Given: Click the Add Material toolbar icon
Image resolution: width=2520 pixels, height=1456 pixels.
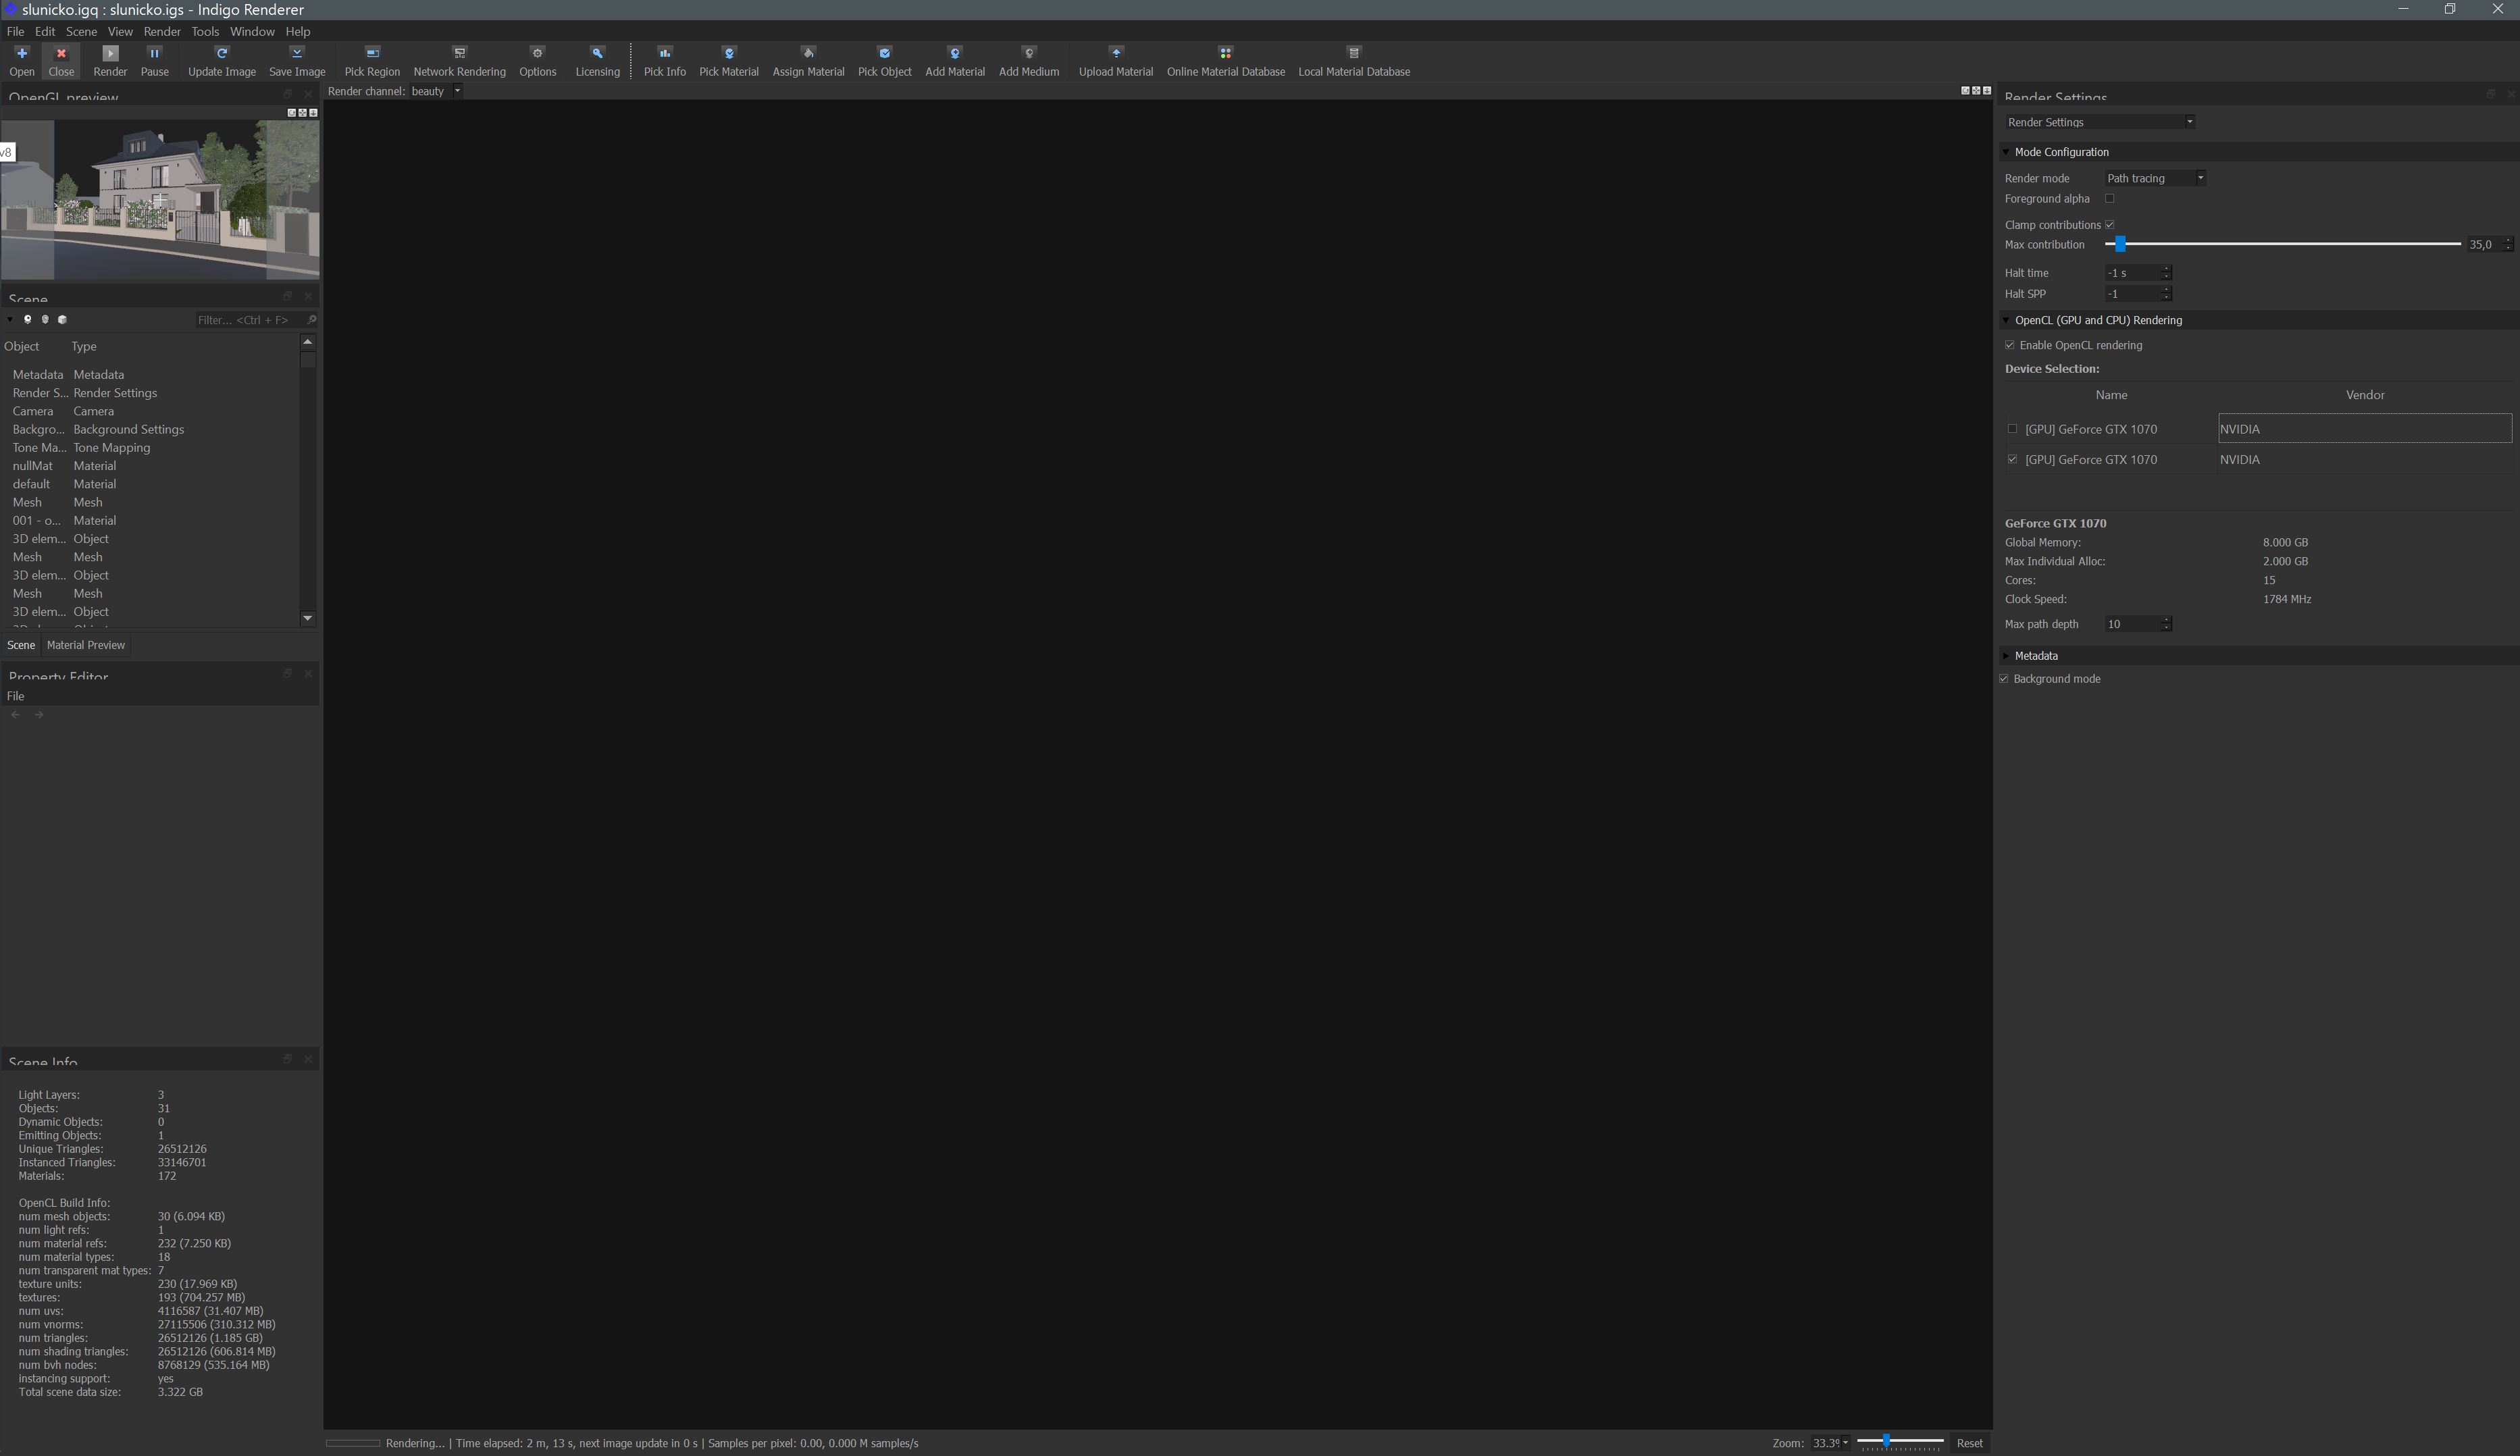Looking at the screenshot, I should (955, 60).
